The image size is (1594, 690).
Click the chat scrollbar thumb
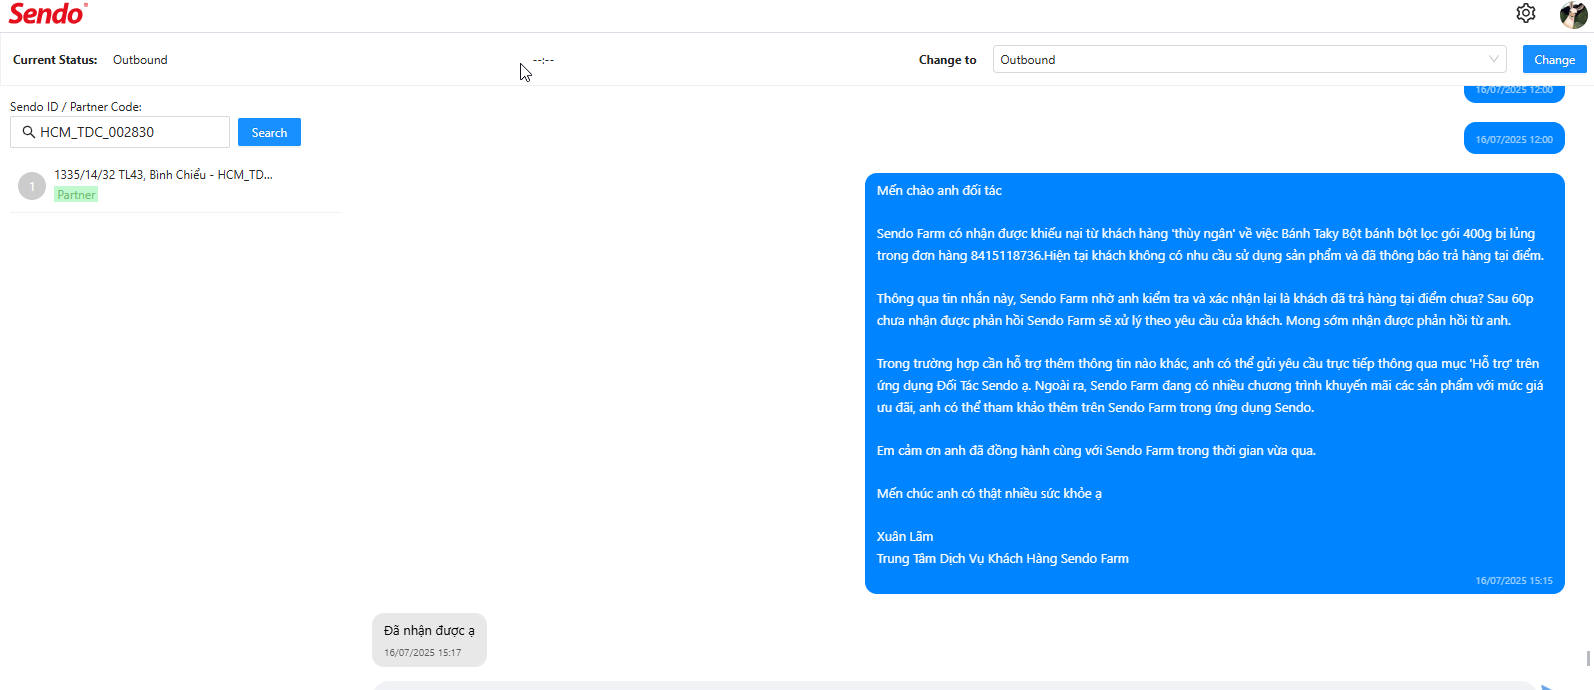pyautogui.click(x=1588, y=658)
